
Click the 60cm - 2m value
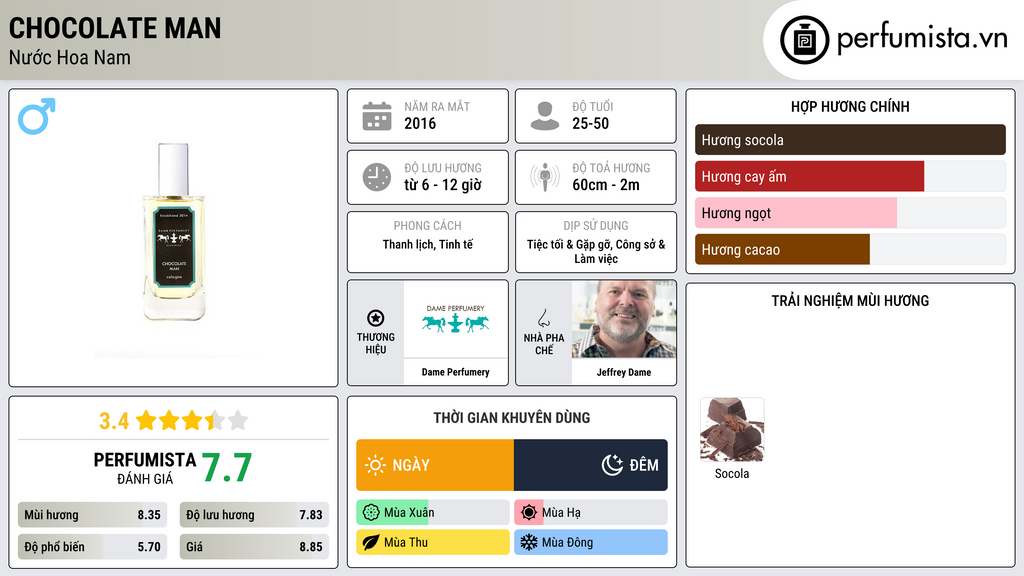pos(606,185)
